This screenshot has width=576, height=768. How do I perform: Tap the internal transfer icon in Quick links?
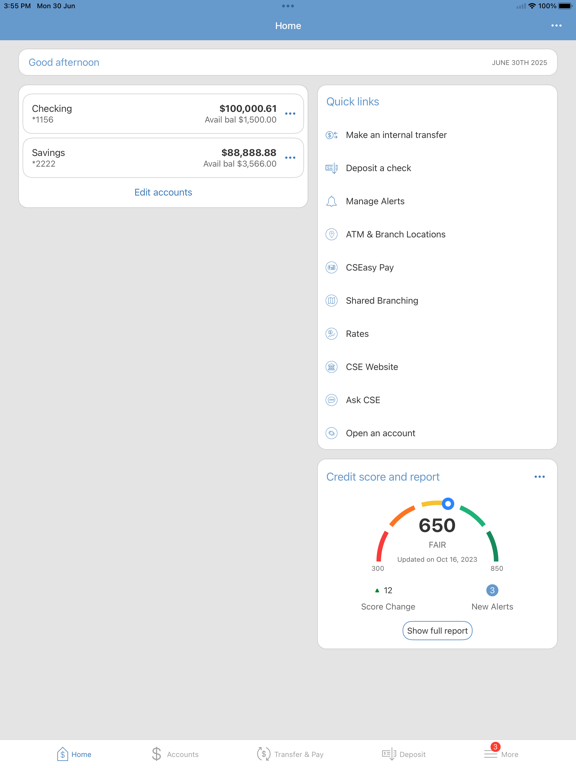coord(332,135)
